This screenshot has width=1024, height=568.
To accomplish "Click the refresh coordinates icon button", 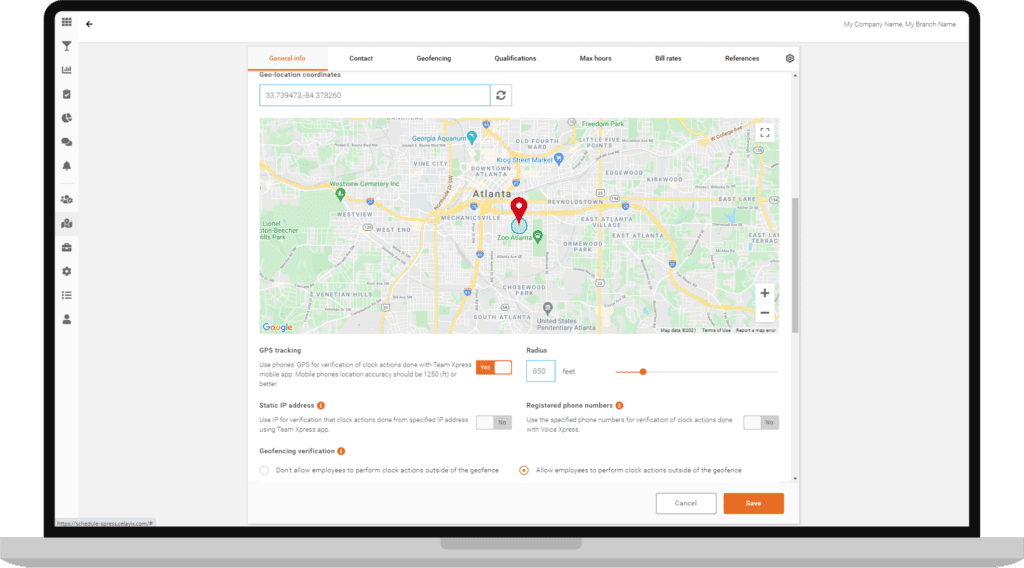I will pos(501,95).
